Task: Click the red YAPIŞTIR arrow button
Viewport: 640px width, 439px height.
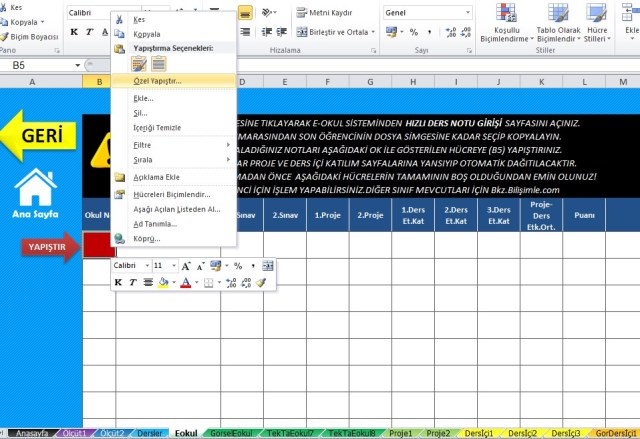Action: [52, 245]
